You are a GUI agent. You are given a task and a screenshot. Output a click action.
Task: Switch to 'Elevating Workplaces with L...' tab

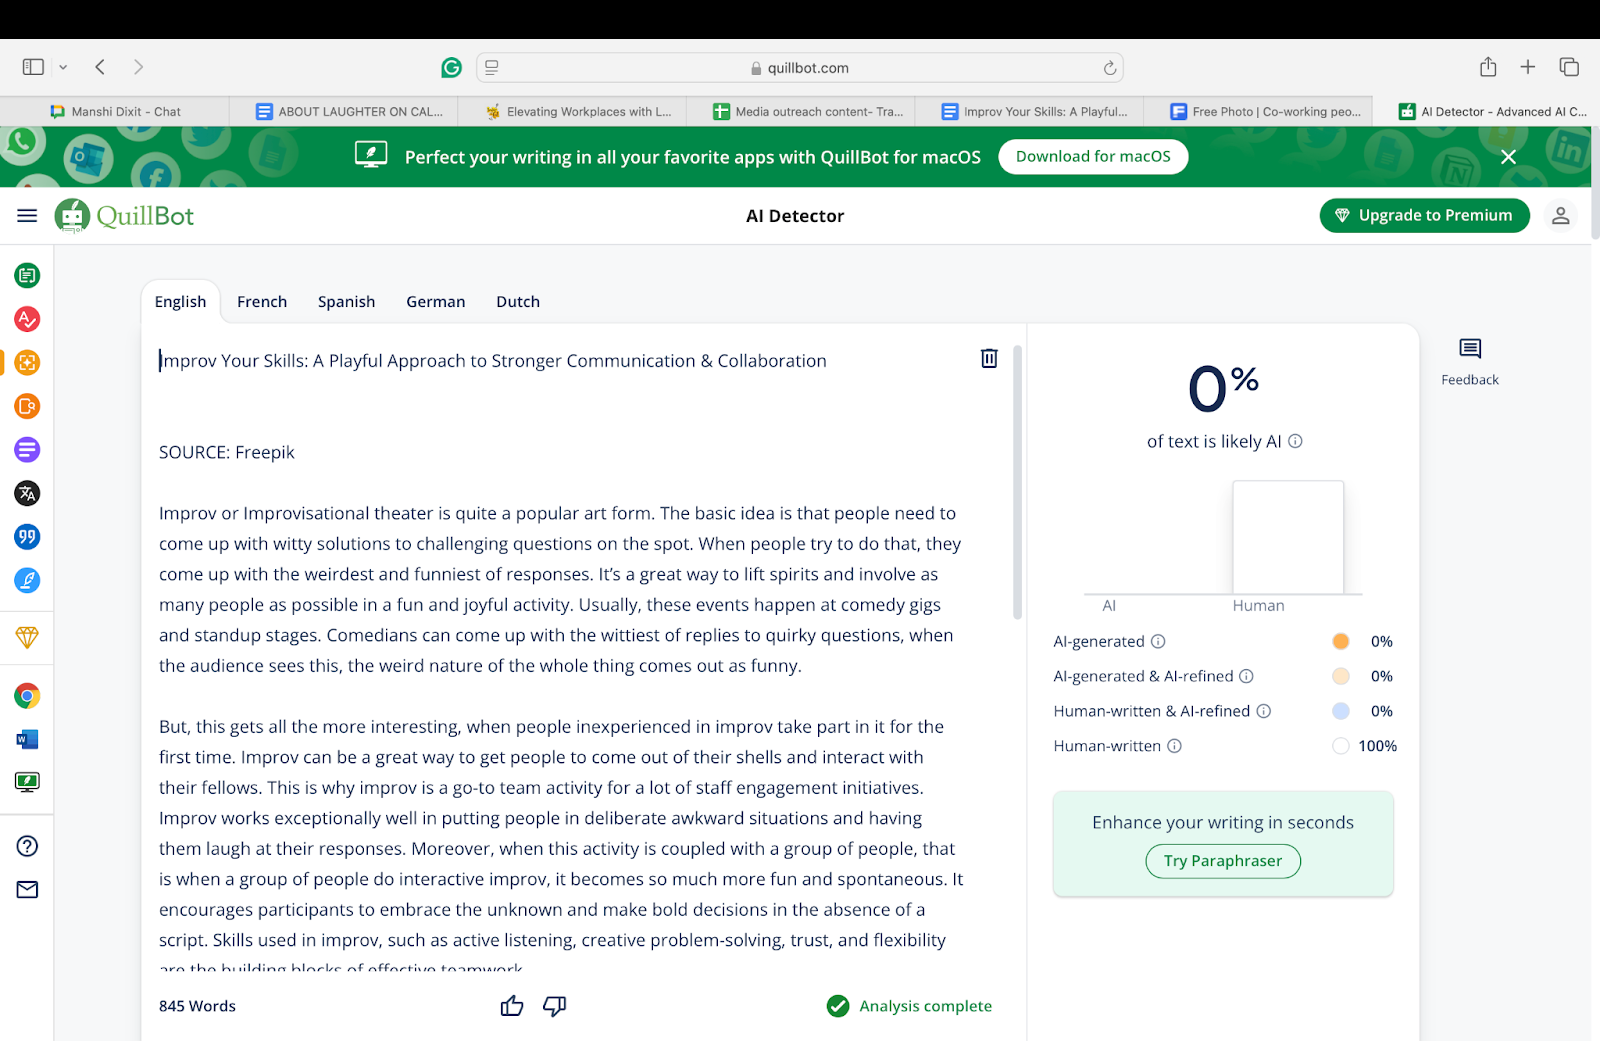click(x=572, y=112)
